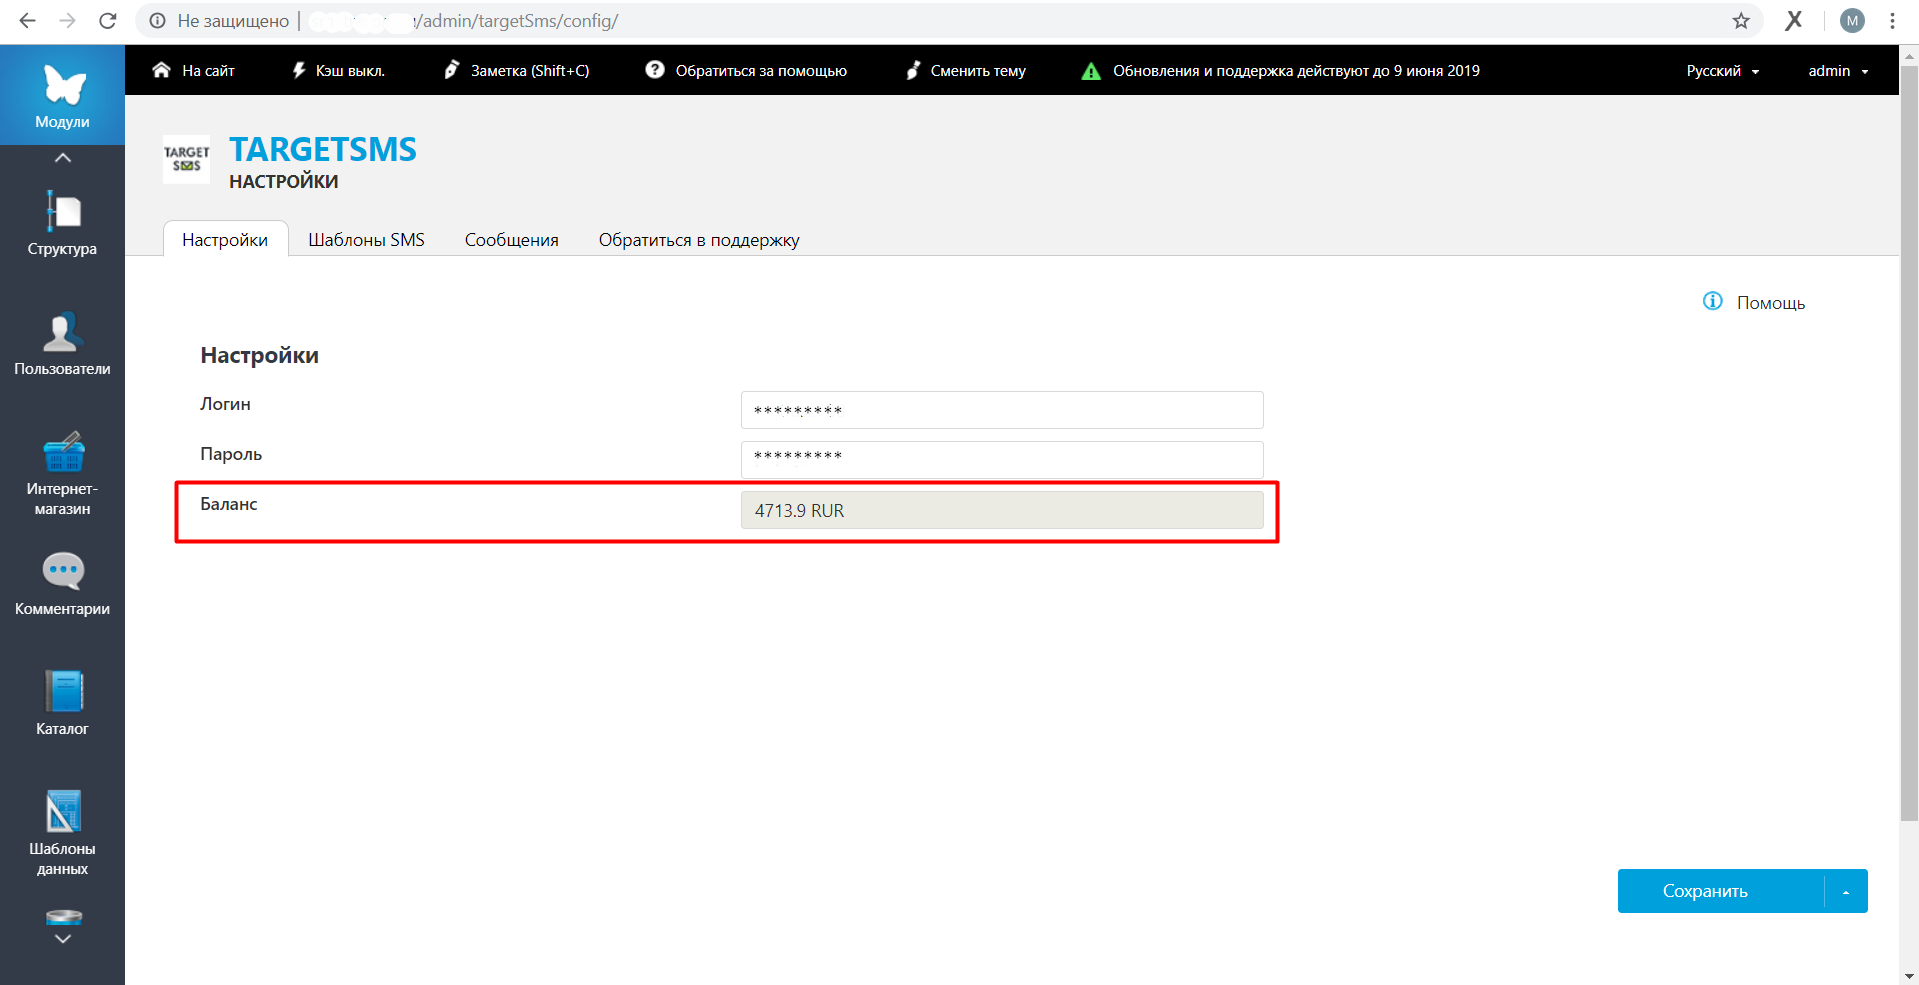Reload the page
Viewport: 1919px width, 985px height.
tap(108, 21)
